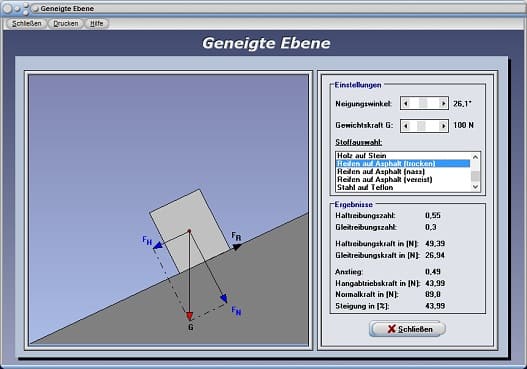The height and width of the screenshot is (369, 527).
Task: Click the Schließen button with red X
Action: click(x=407, y=329)
